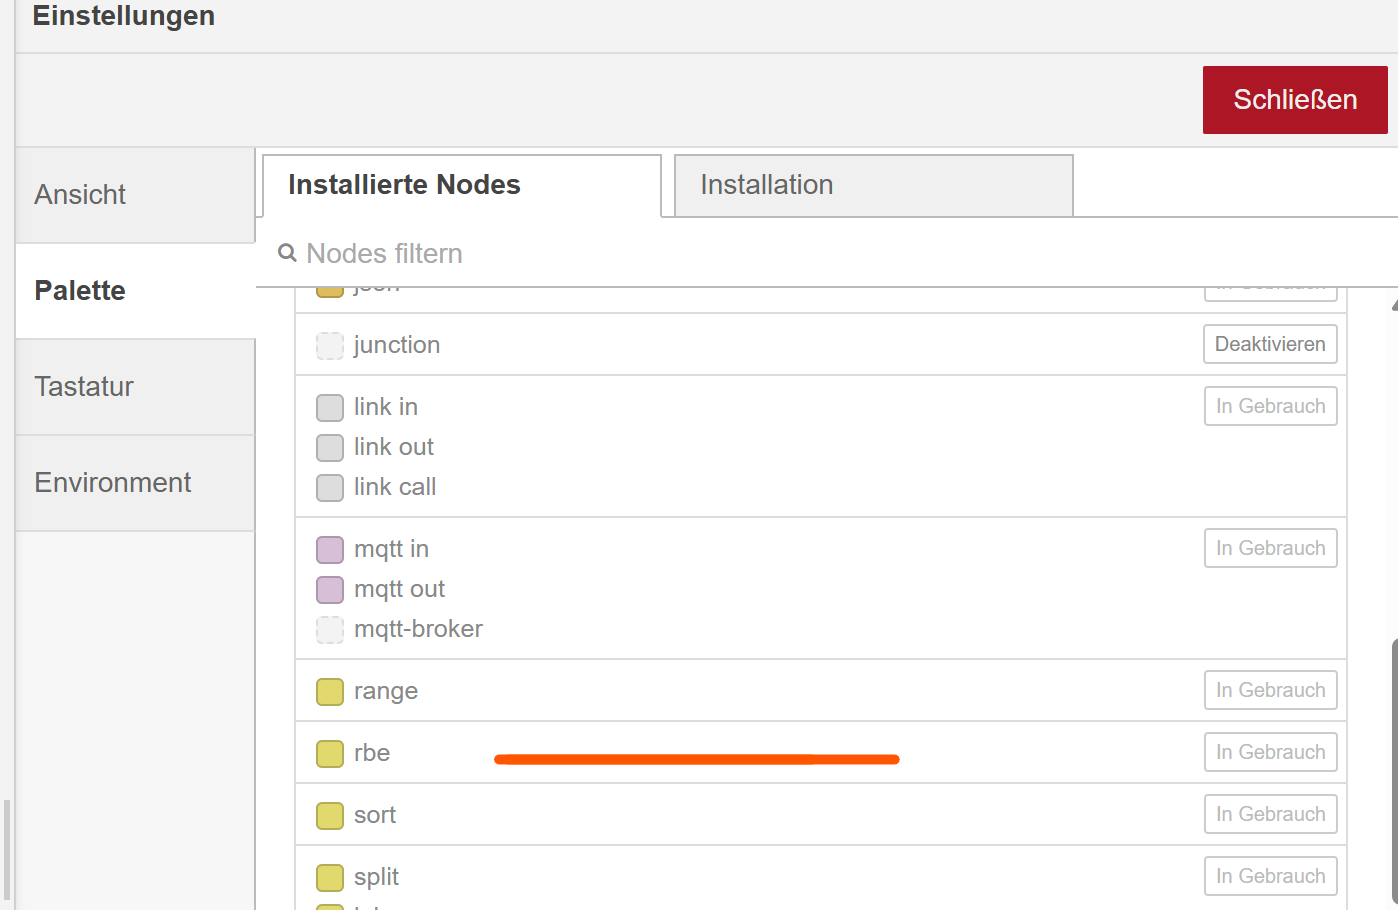Click In Gebrauch button for mqtt nodes
Viewport: 1398px width, 910px height.
point(1270,548)
